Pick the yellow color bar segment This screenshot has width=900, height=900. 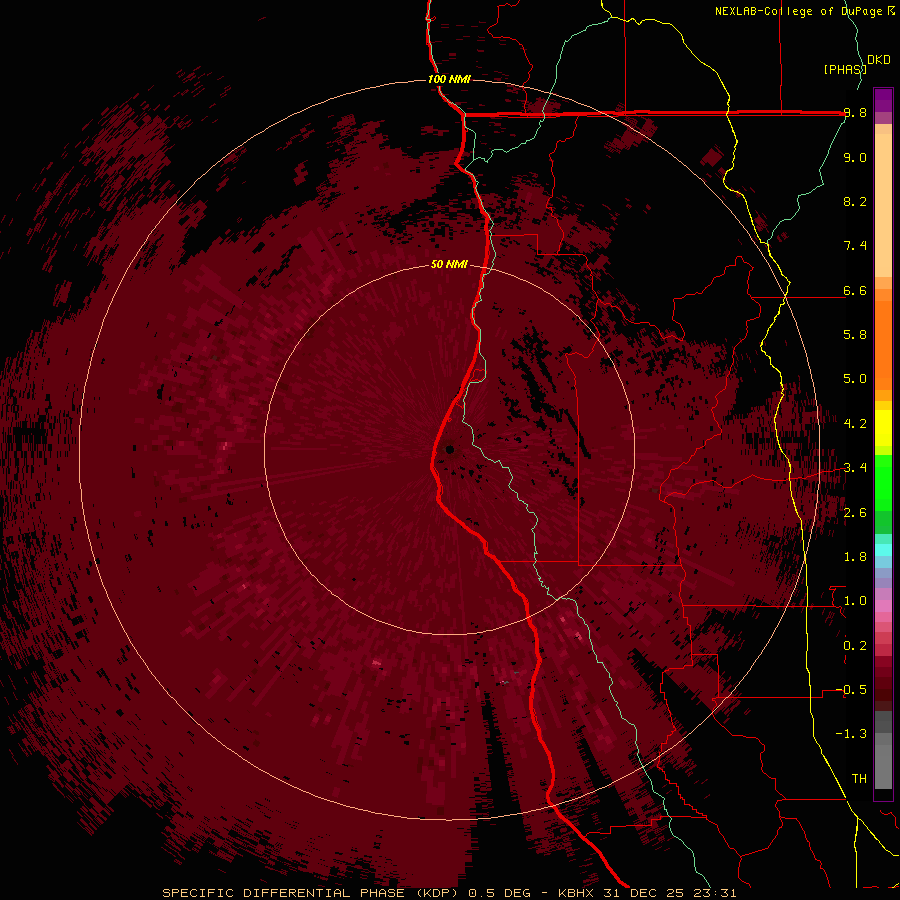883,428
